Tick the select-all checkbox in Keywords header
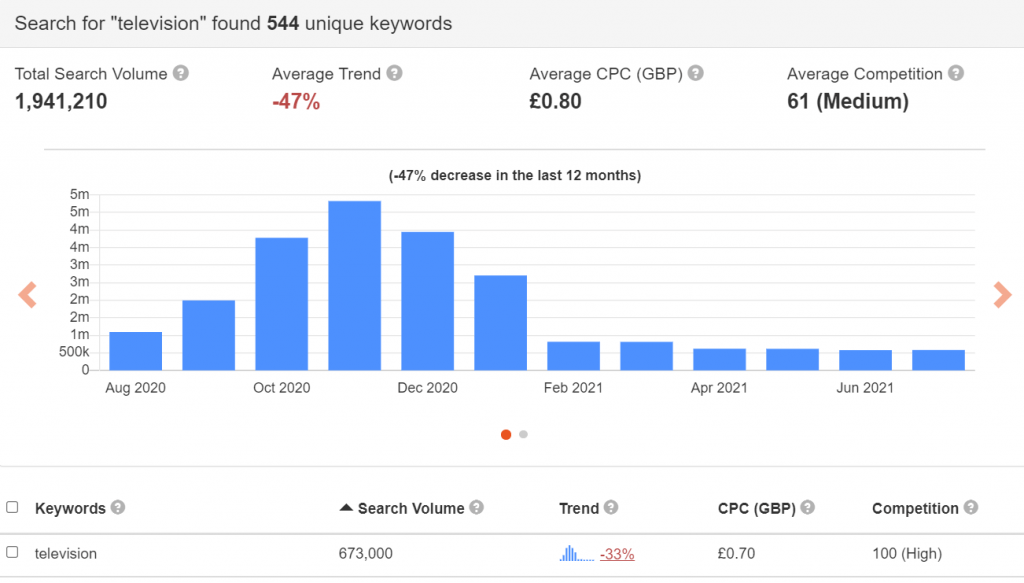 coord(12,508)
